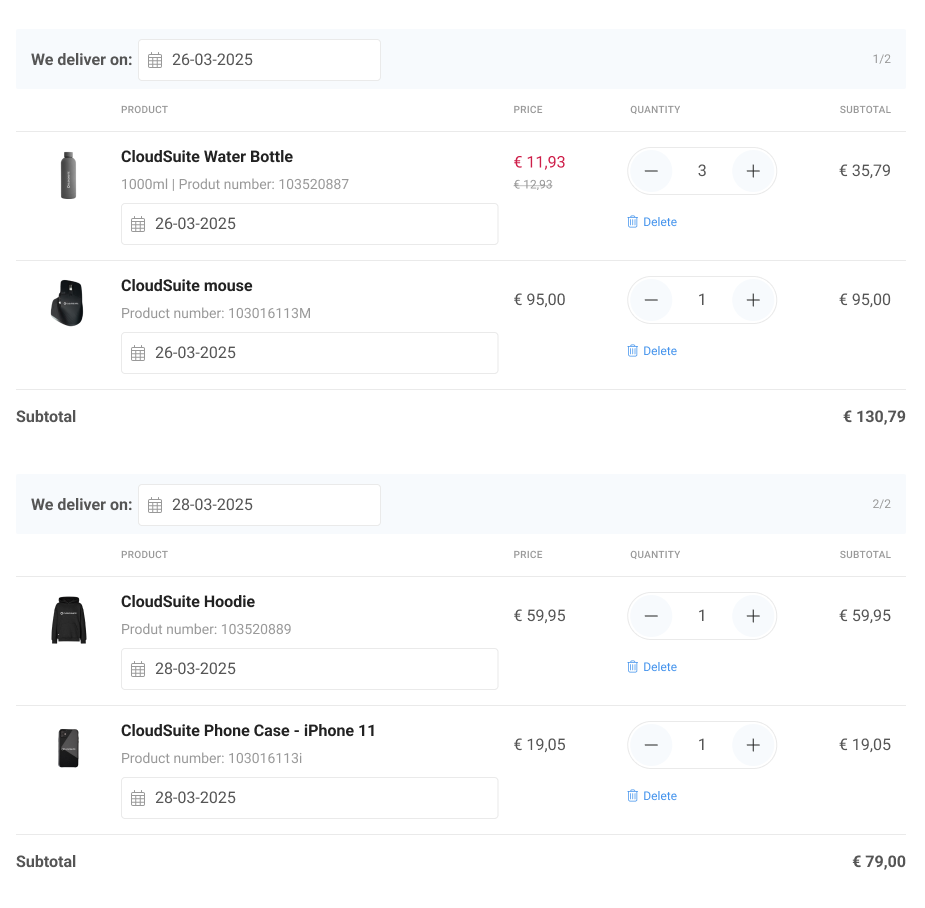Click plus button for CloudSuite mouse

[753, 300]
